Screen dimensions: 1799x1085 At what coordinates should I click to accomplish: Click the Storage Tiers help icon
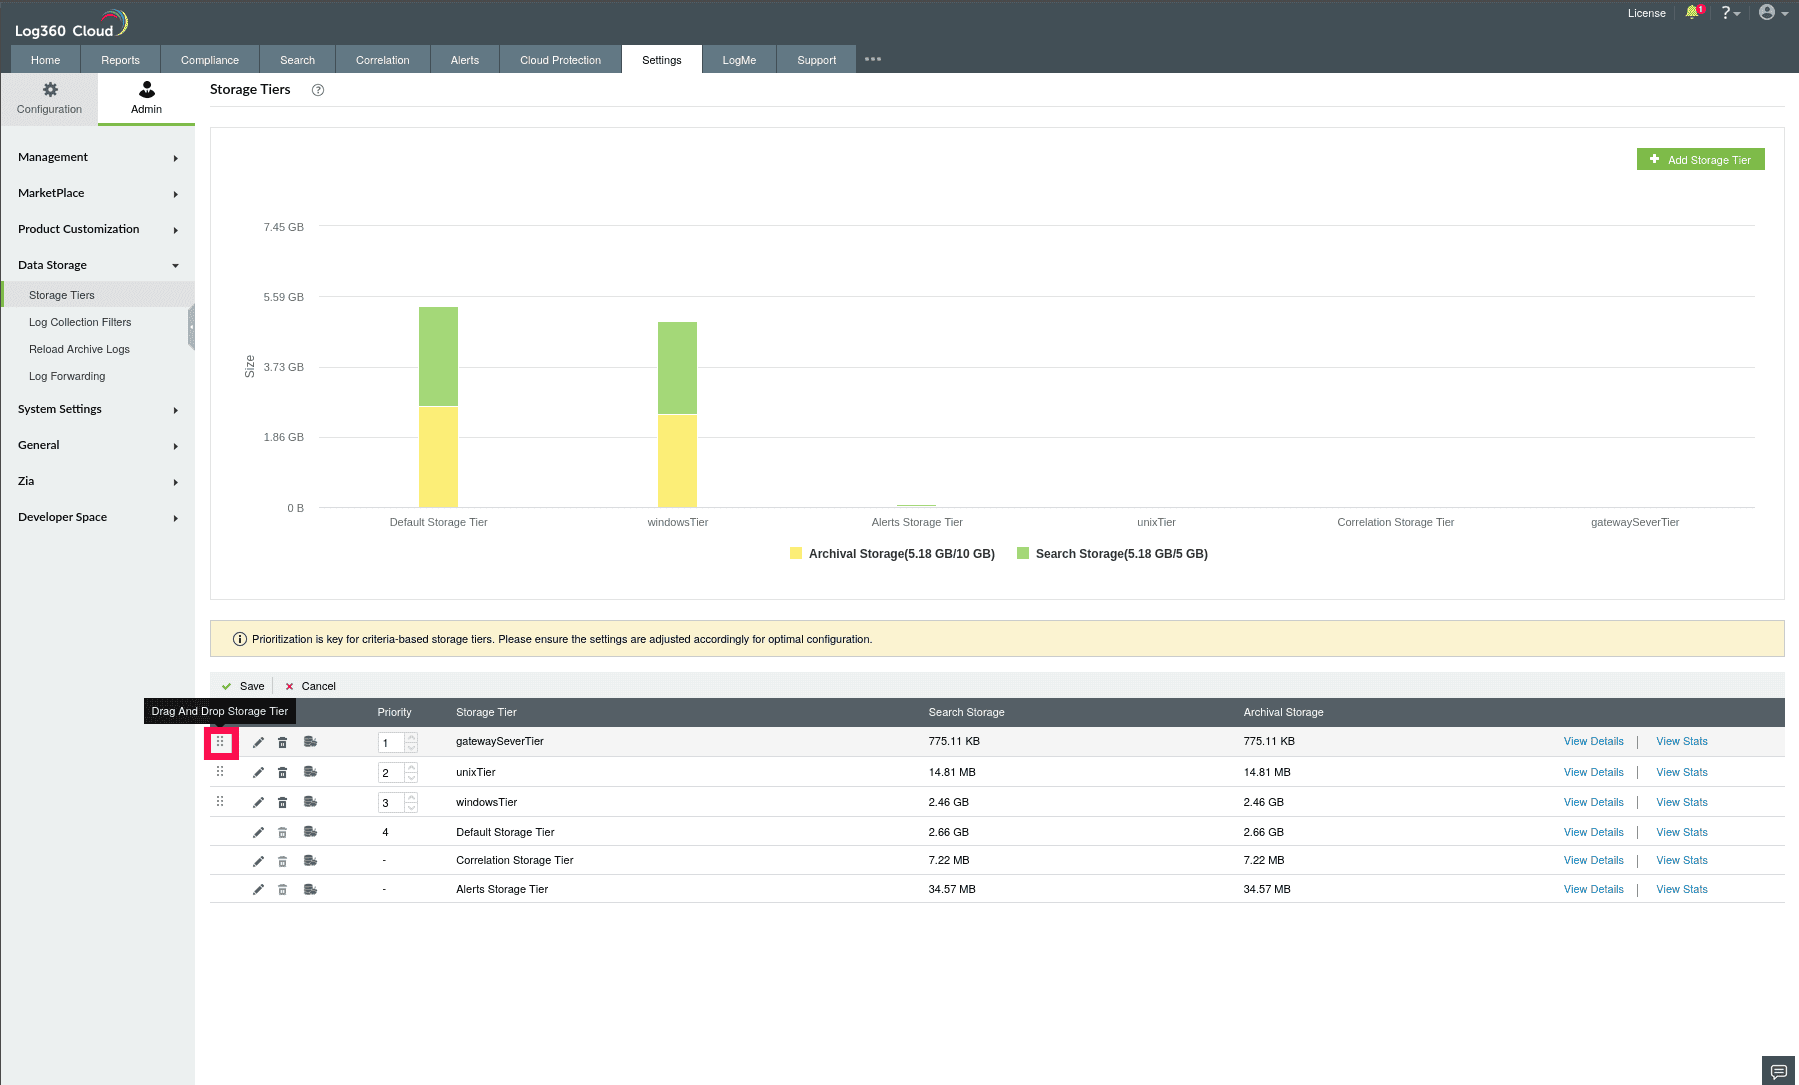point(317,90)
